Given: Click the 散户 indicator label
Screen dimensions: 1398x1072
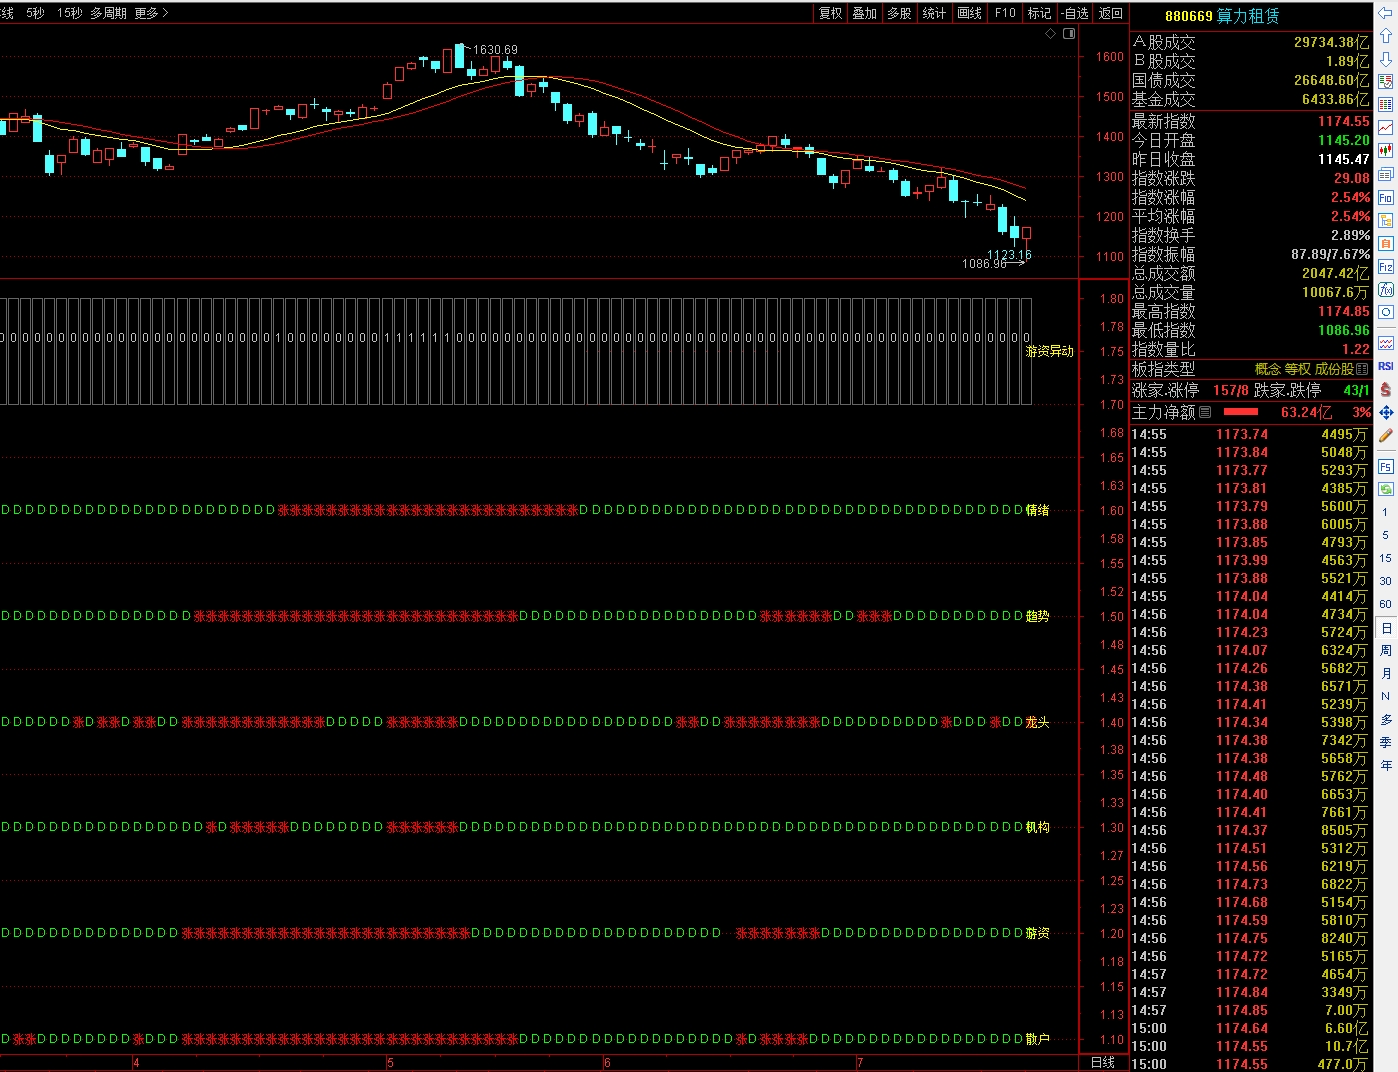Looking at the screenshot, I should 1037,1039.
